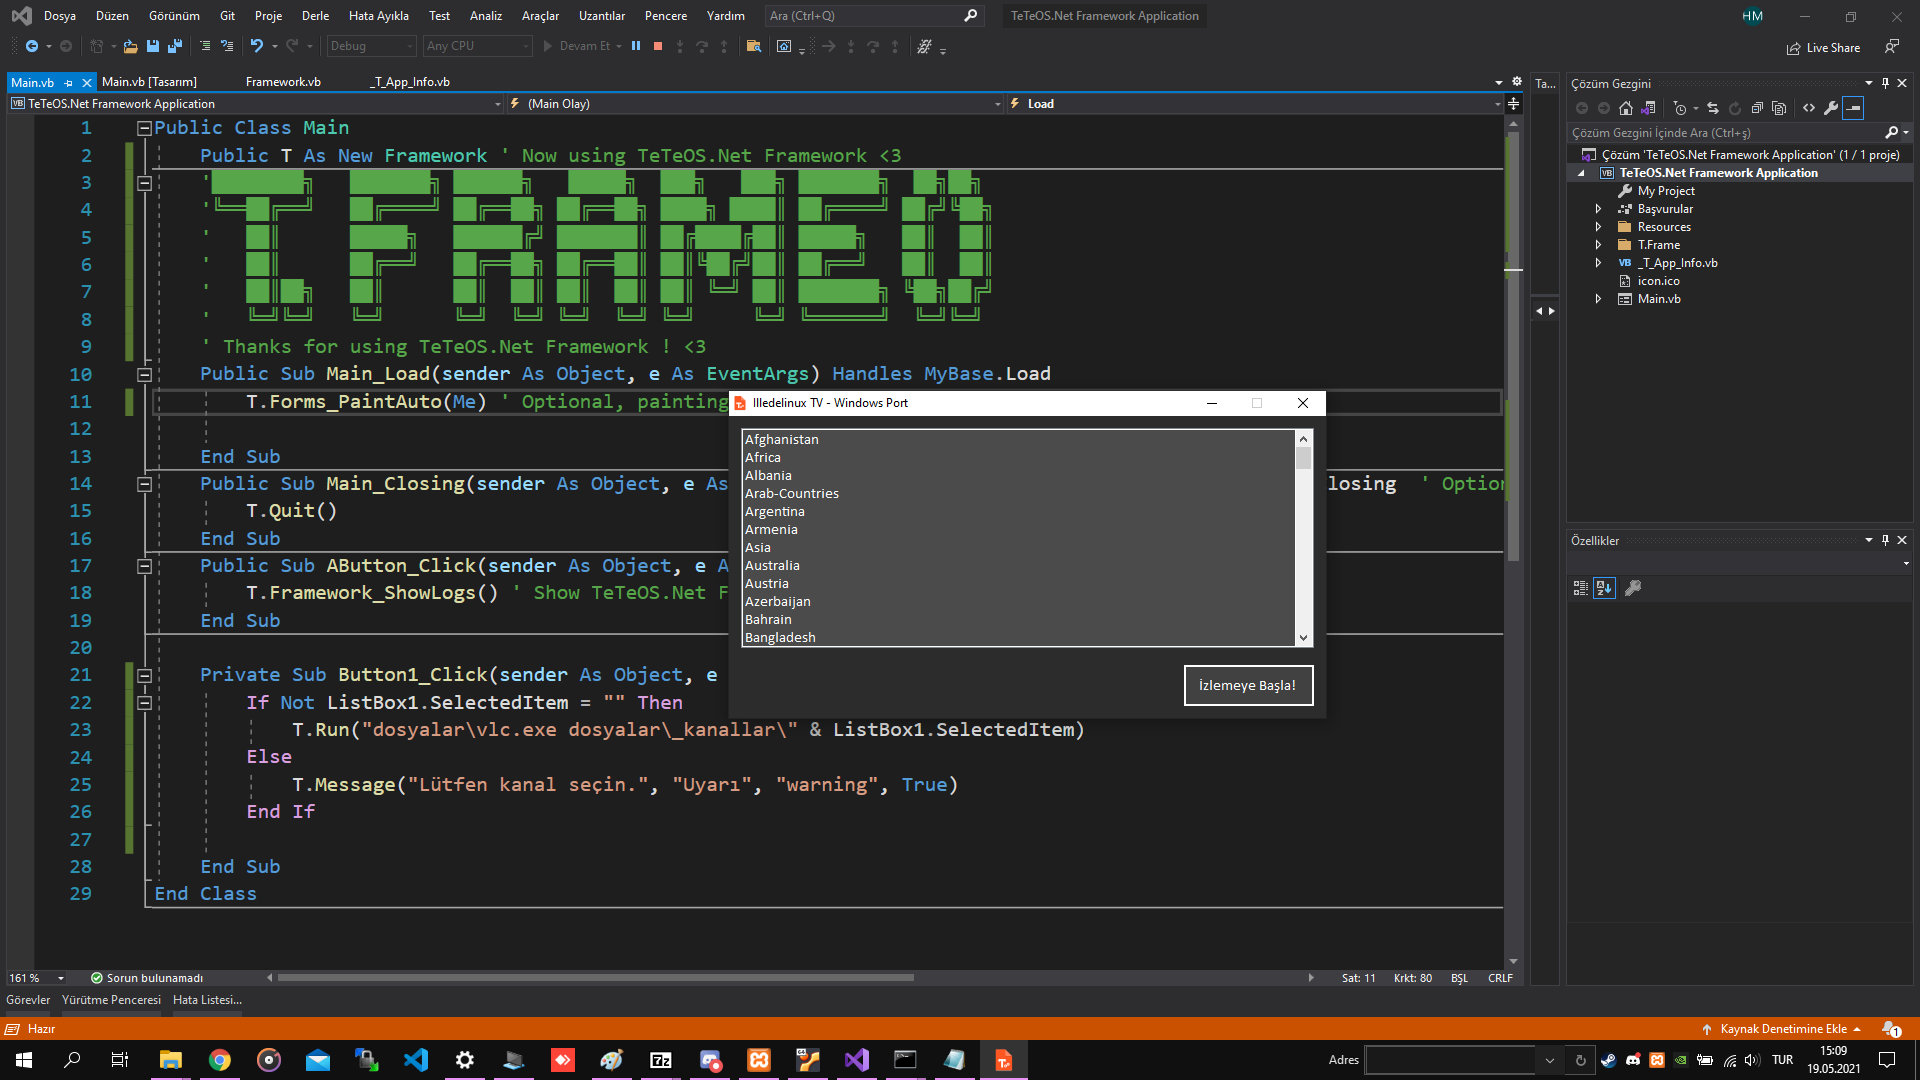
Task: Click the channel list scrollbar down arrow
Action: 1303,638
